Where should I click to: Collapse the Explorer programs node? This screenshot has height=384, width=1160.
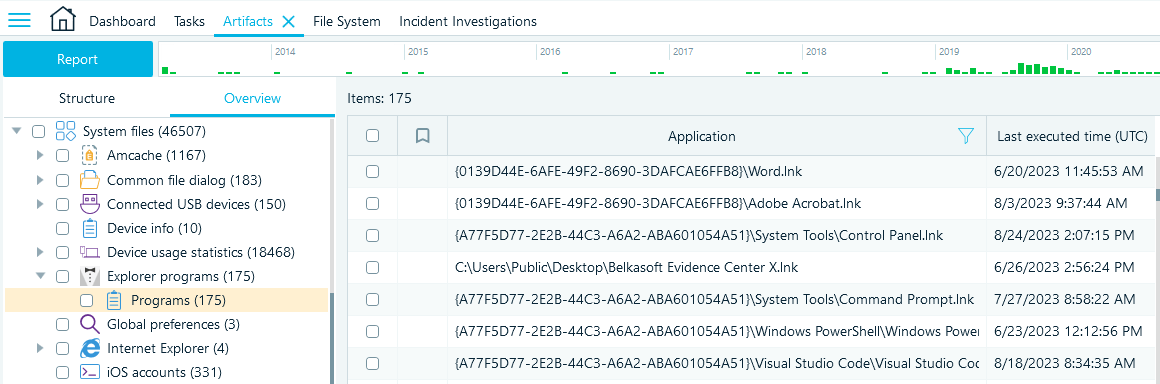click(x=41, y=276)
